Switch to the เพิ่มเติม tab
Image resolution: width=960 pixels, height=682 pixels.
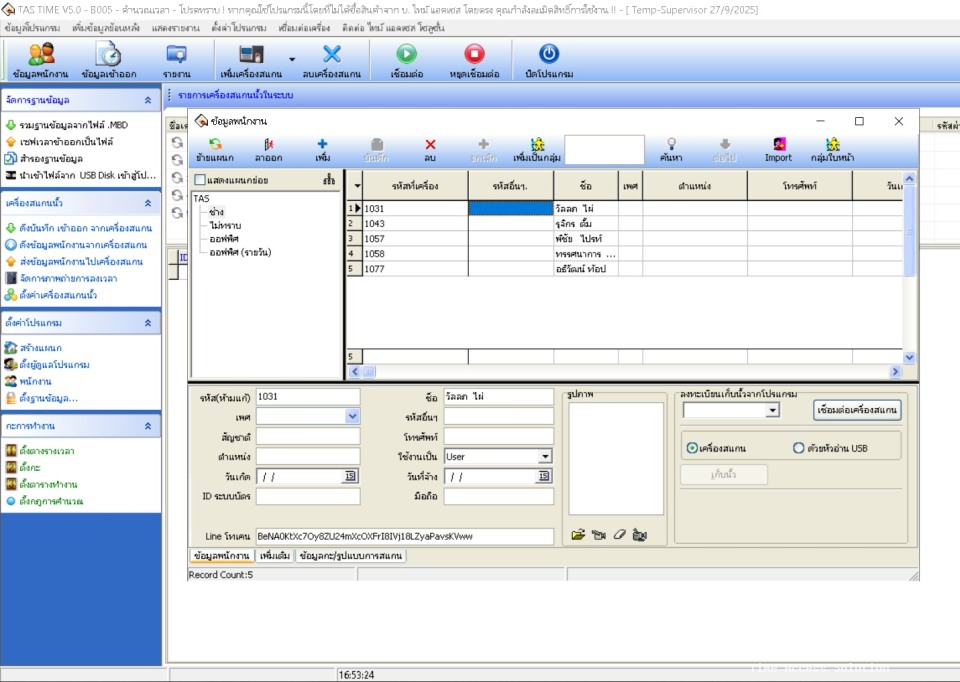[274, 555]
